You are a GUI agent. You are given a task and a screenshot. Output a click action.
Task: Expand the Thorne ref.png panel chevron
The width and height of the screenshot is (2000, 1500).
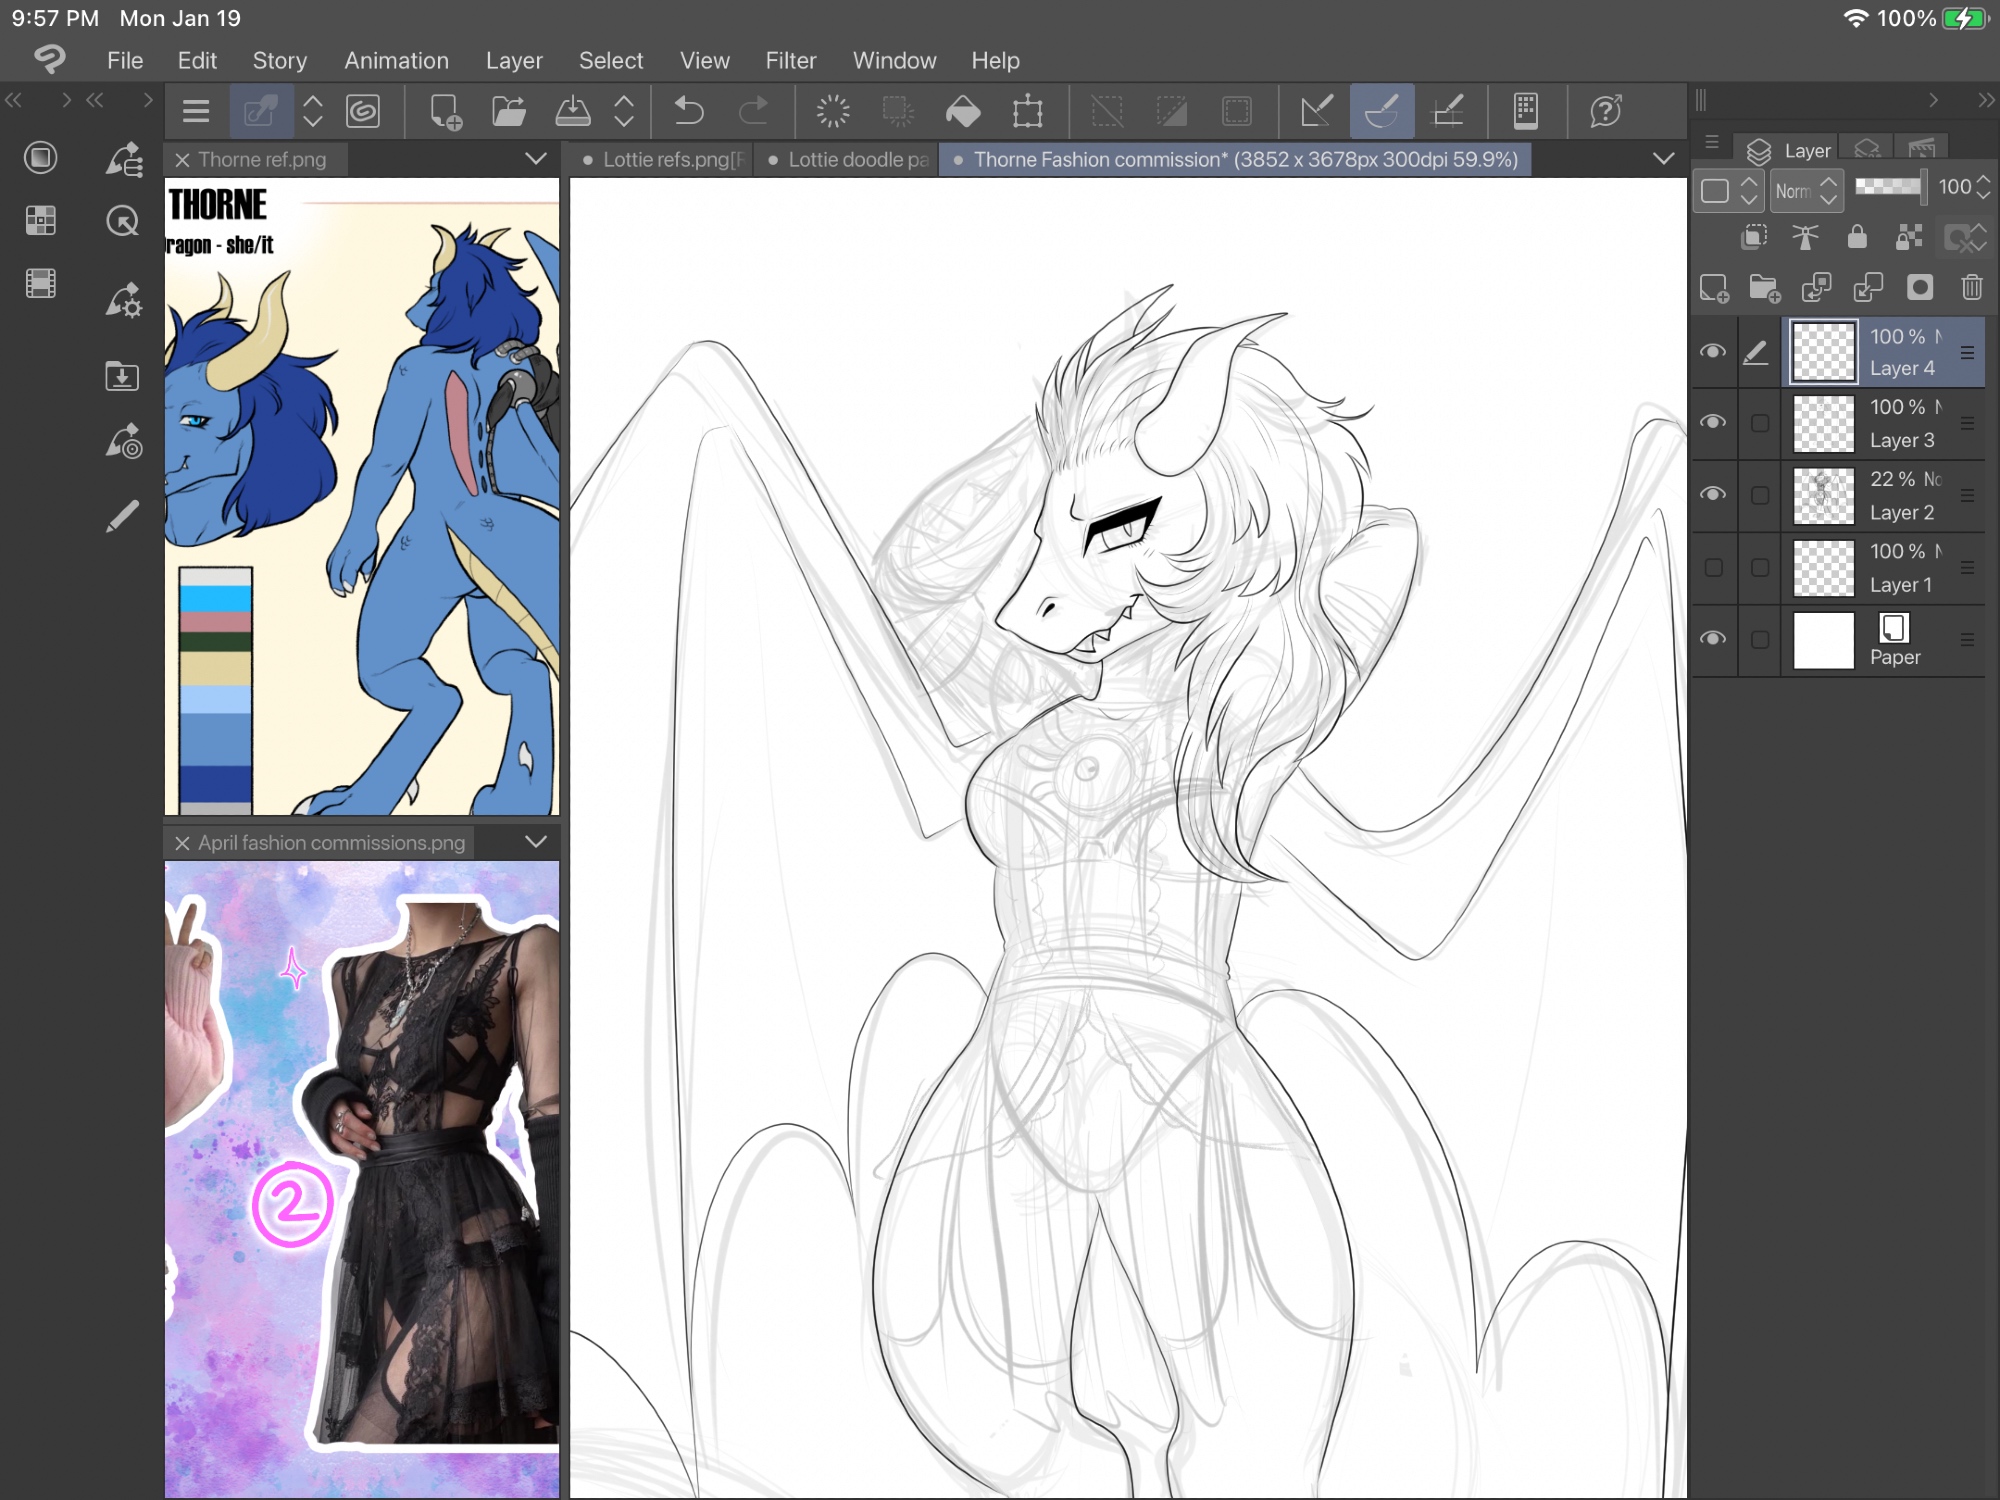click(x=536, y=159)
